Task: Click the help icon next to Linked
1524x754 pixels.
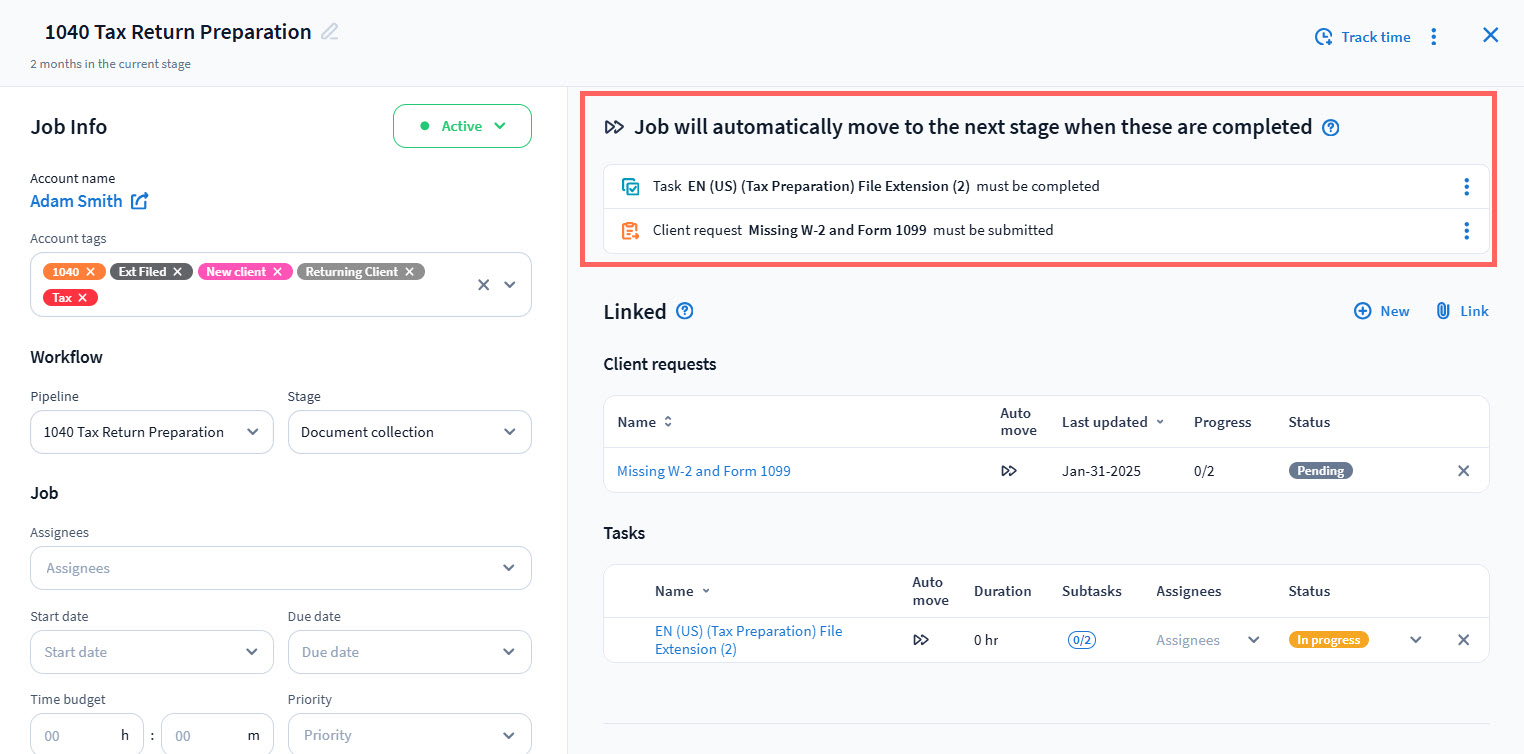Action: click(x=685, y=311)
